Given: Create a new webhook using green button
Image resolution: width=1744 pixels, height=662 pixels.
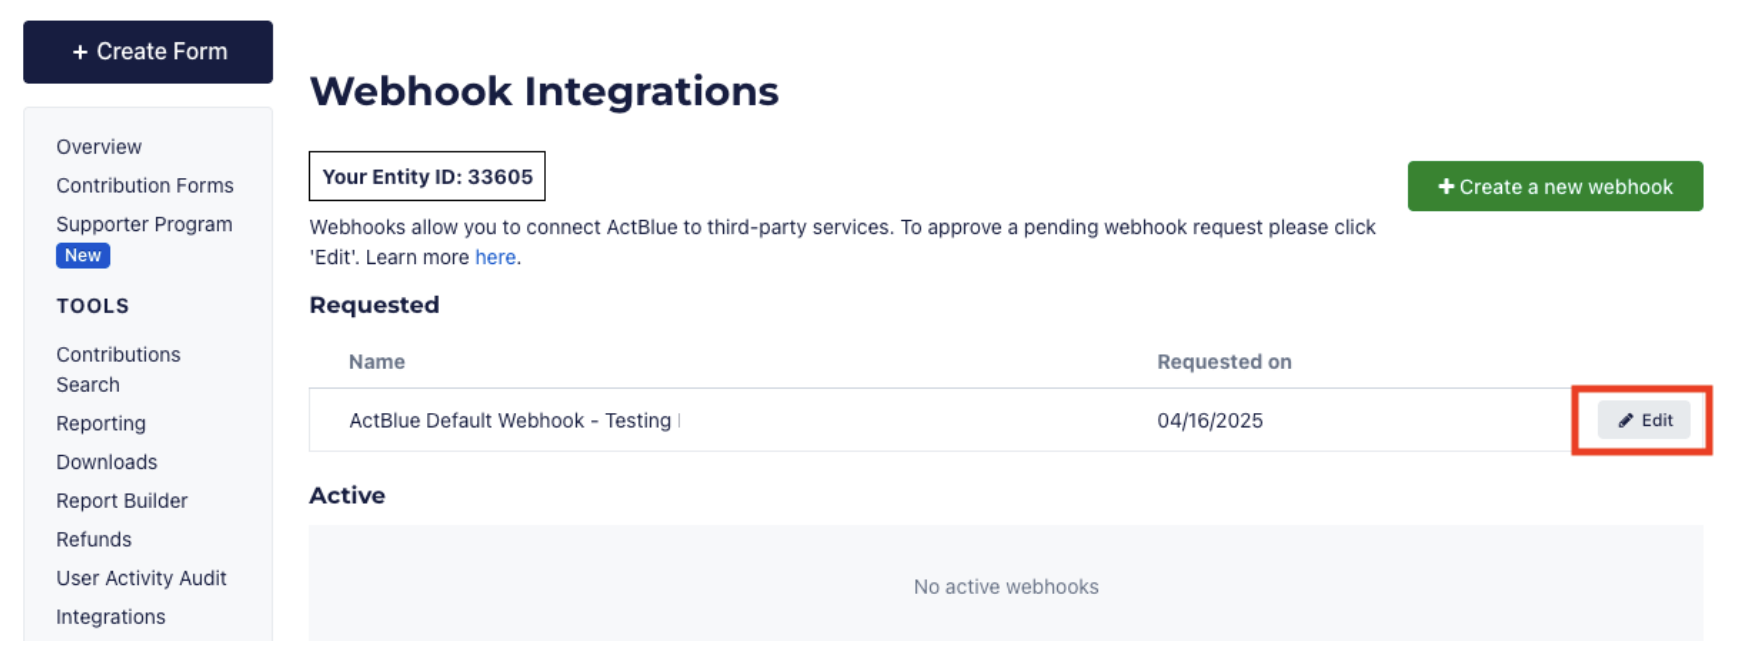Looking at the screenshot, I should 1554,187.
